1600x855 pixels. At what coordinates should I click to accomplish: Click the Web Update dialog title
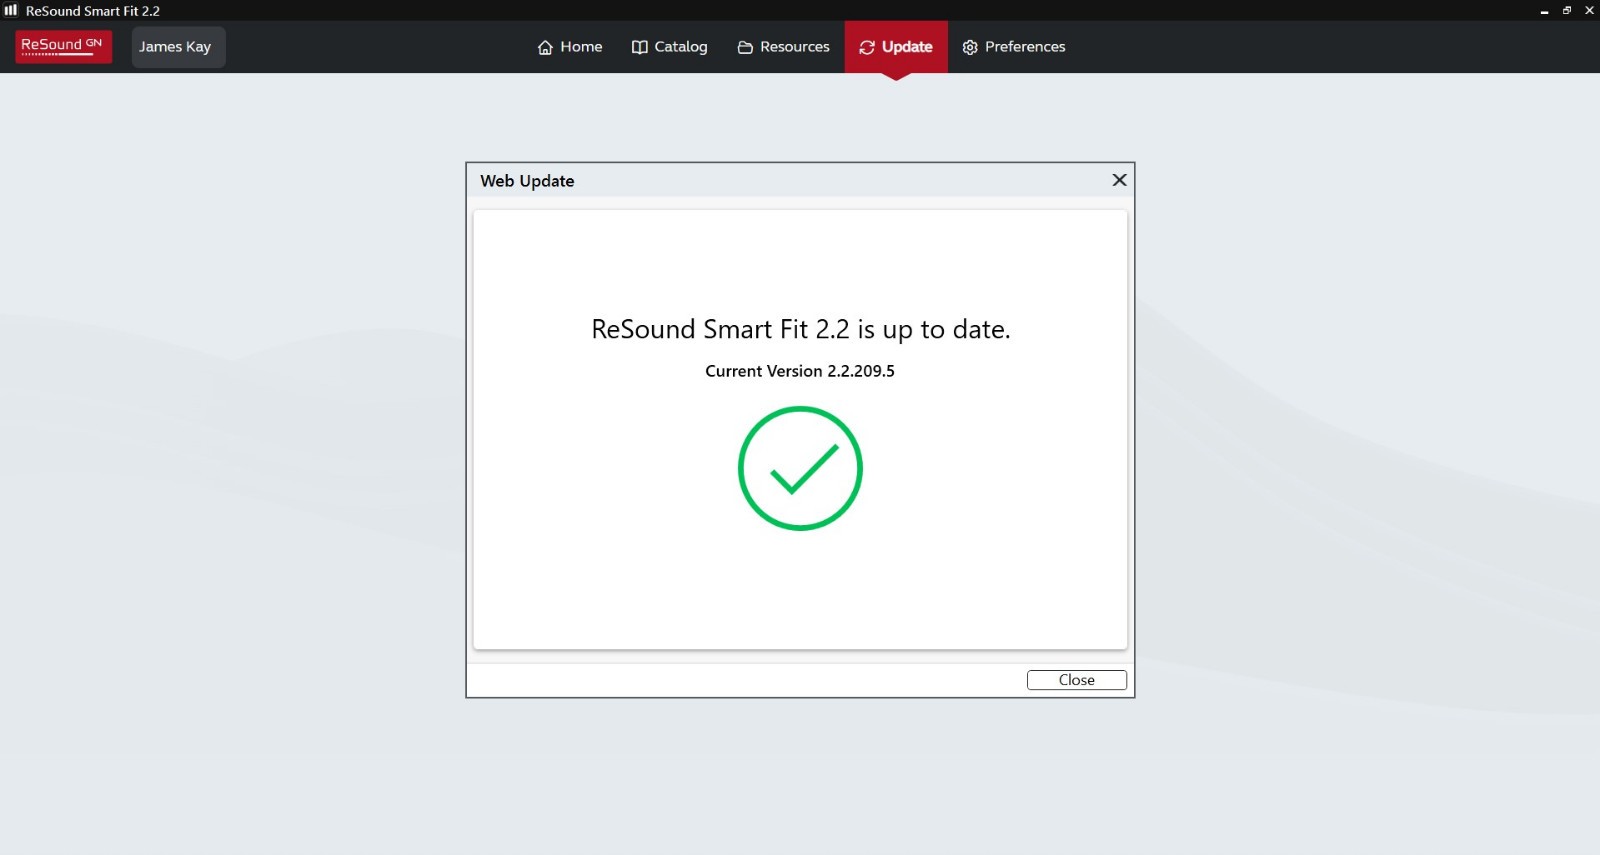pos(527,181)
